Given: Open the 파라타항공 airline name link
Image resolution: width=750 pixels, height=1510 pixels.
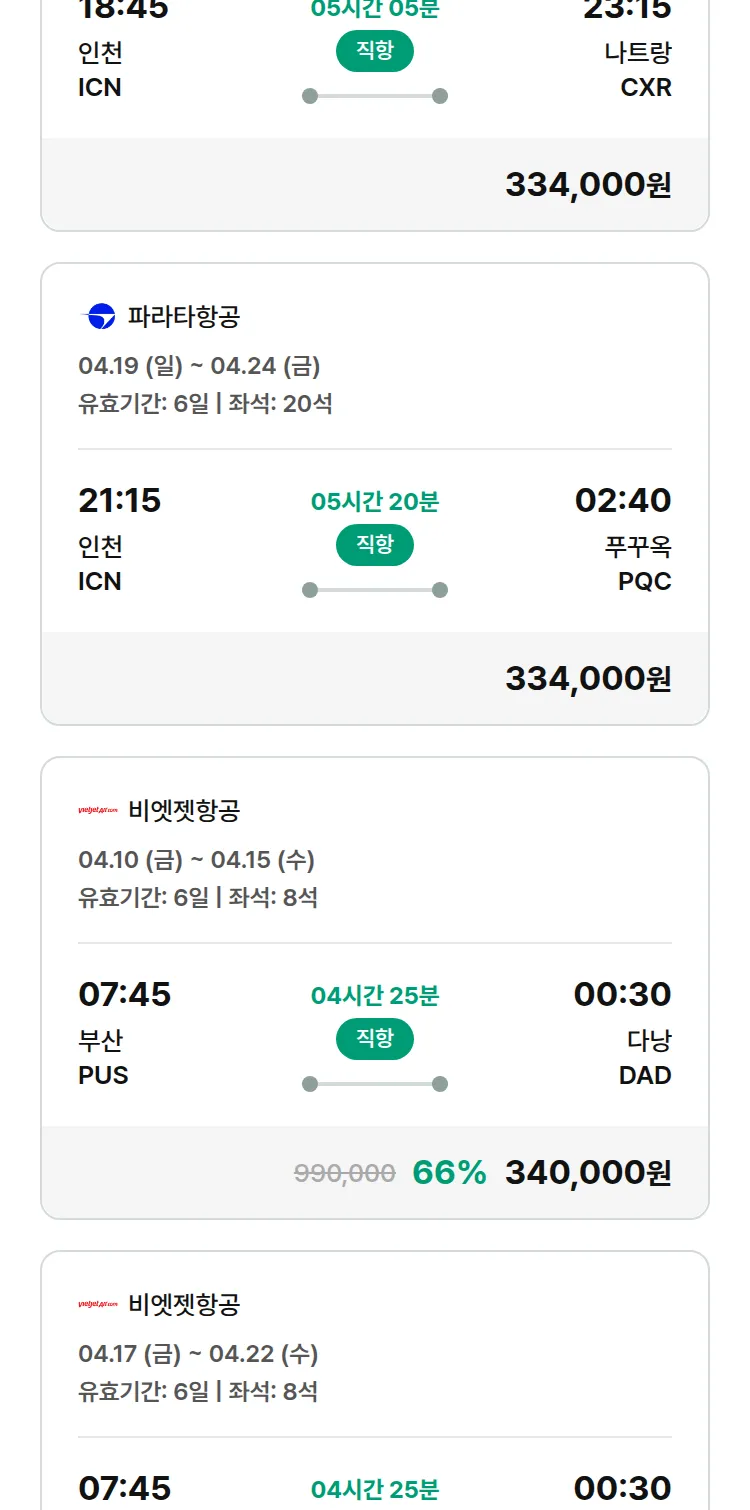Looking at the screenshot, I should [x=184, y=317].
